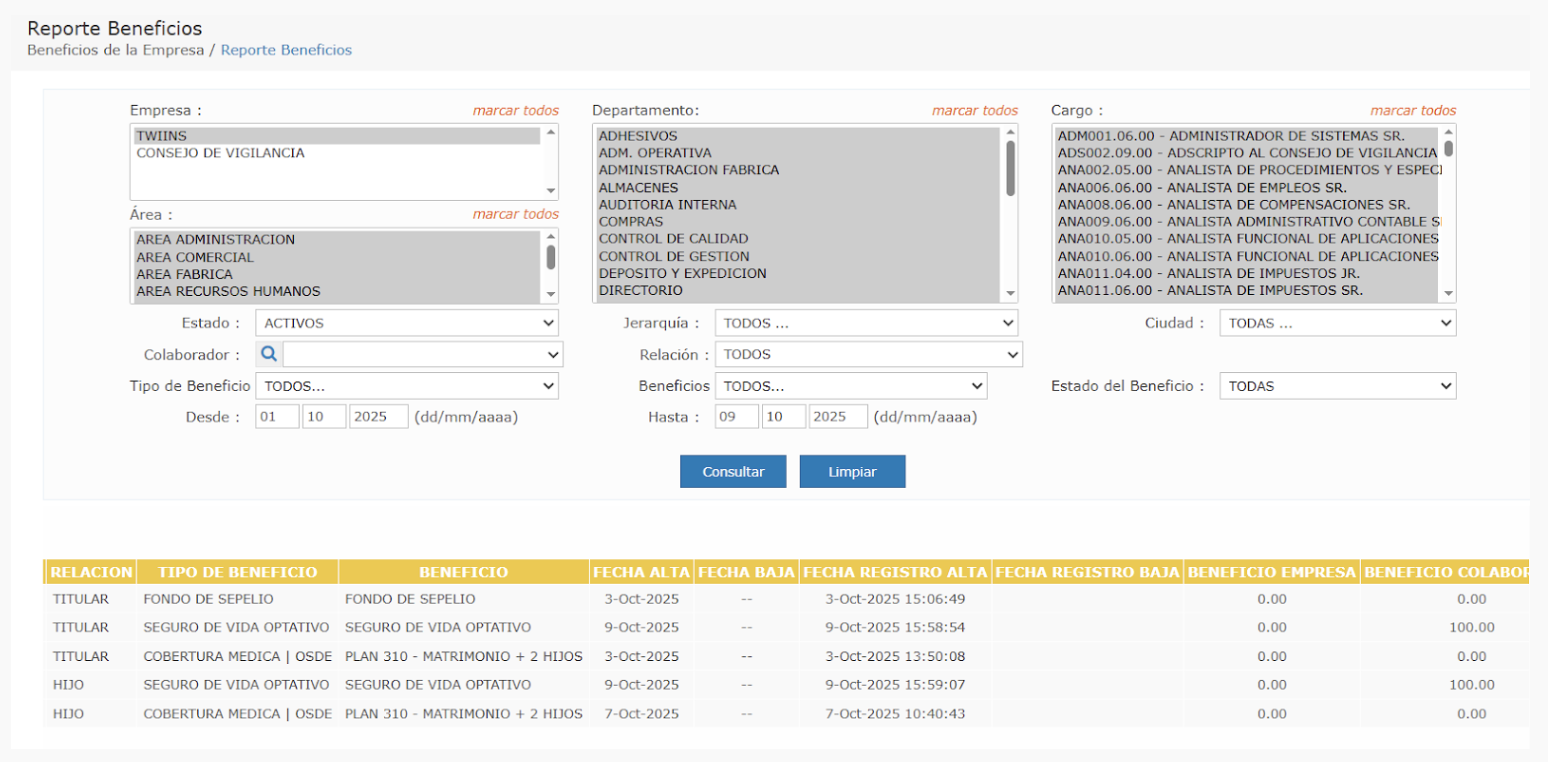Select CONTROL DE GESTION in Departamento list
Screen dimensions: 1548x762
coord(798,256)
